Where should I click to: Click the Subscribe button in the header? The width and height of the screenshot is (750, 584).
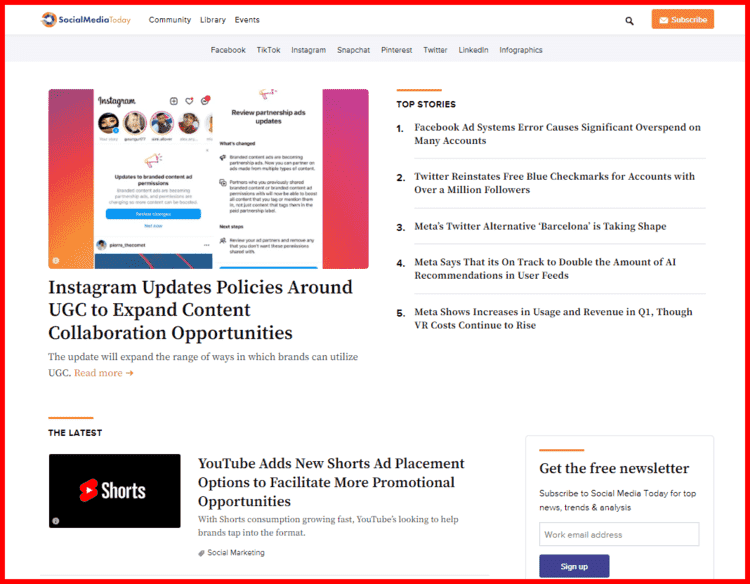683,19
